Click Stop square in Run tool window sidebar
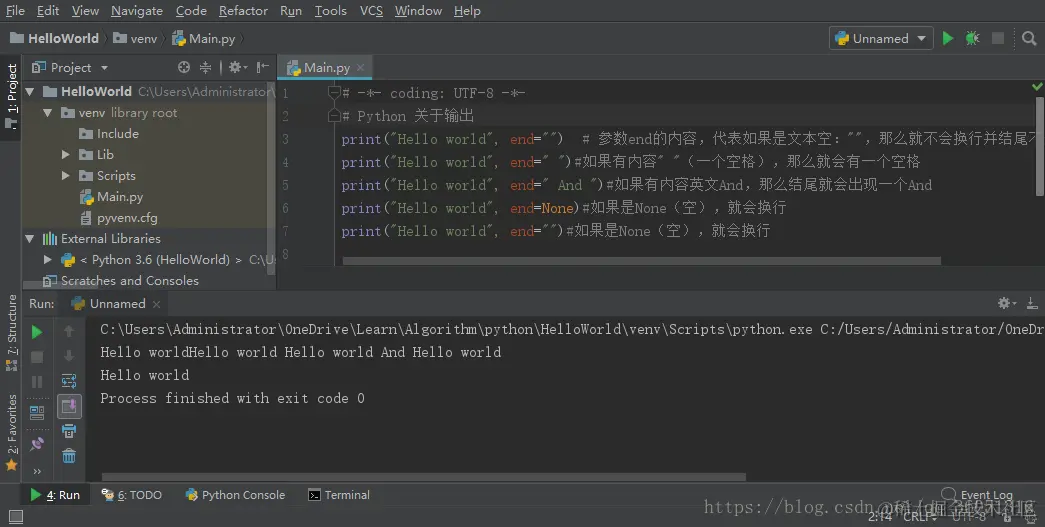Image resolution: width=1045 pixels, height=527 pixels. 37,357
